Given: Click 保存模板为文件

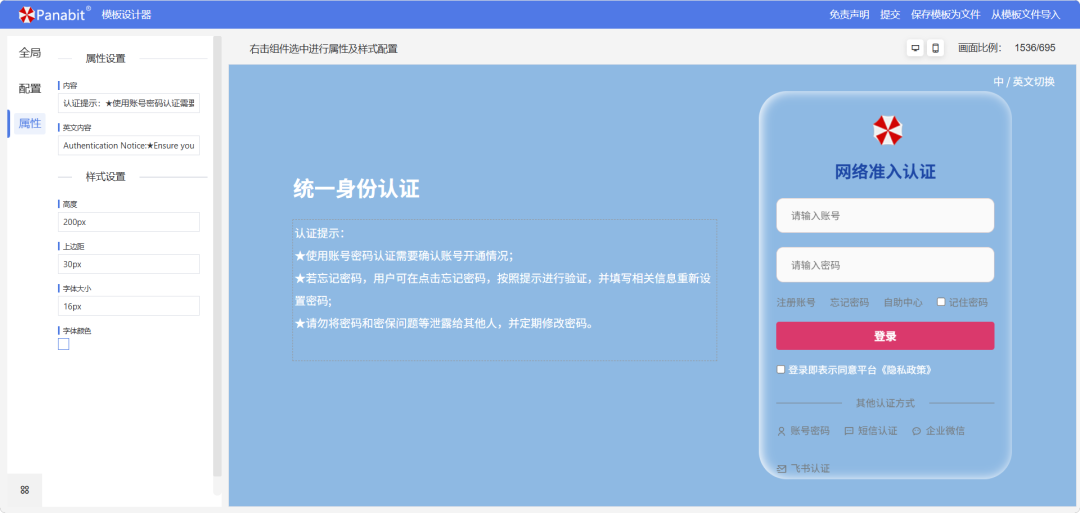Looking at the screenshot, I should pyautogui.click(x=945, y=14).
